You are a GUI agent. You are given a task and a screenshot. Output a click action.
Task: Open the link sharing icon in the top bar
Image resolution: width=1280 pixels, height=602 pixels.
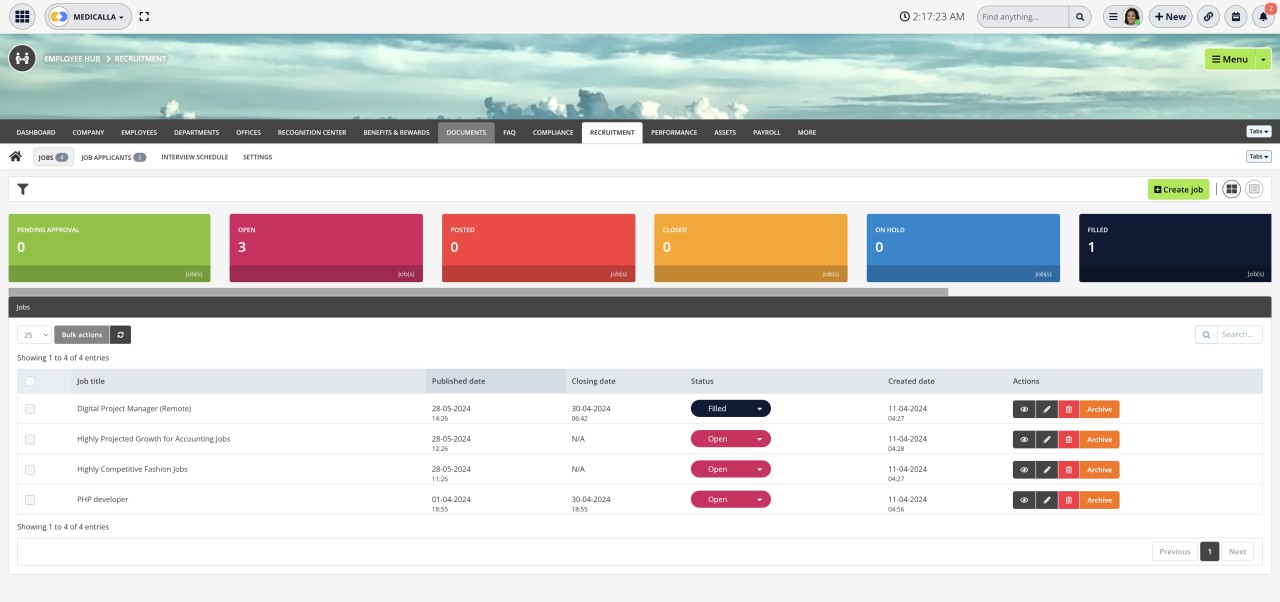[x=1208, y=16]
